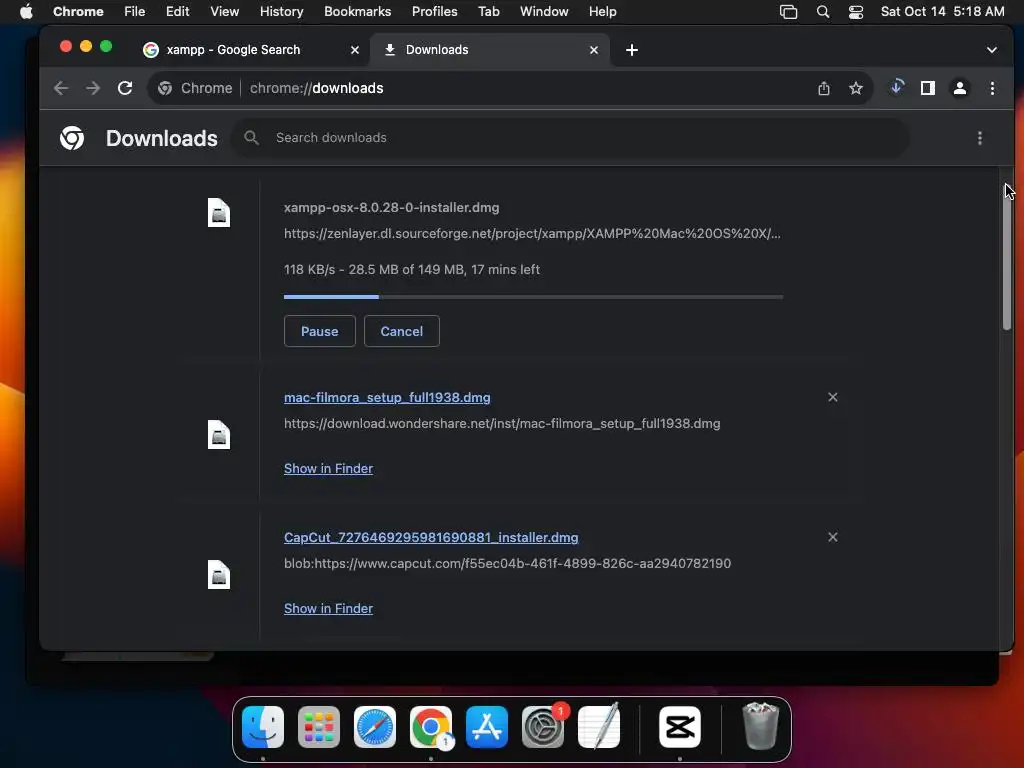Viewport: 1024px width, 768px height.
Task: Open the Bookmarks menu
Action: pyautogui.click(x=357, y=11)
